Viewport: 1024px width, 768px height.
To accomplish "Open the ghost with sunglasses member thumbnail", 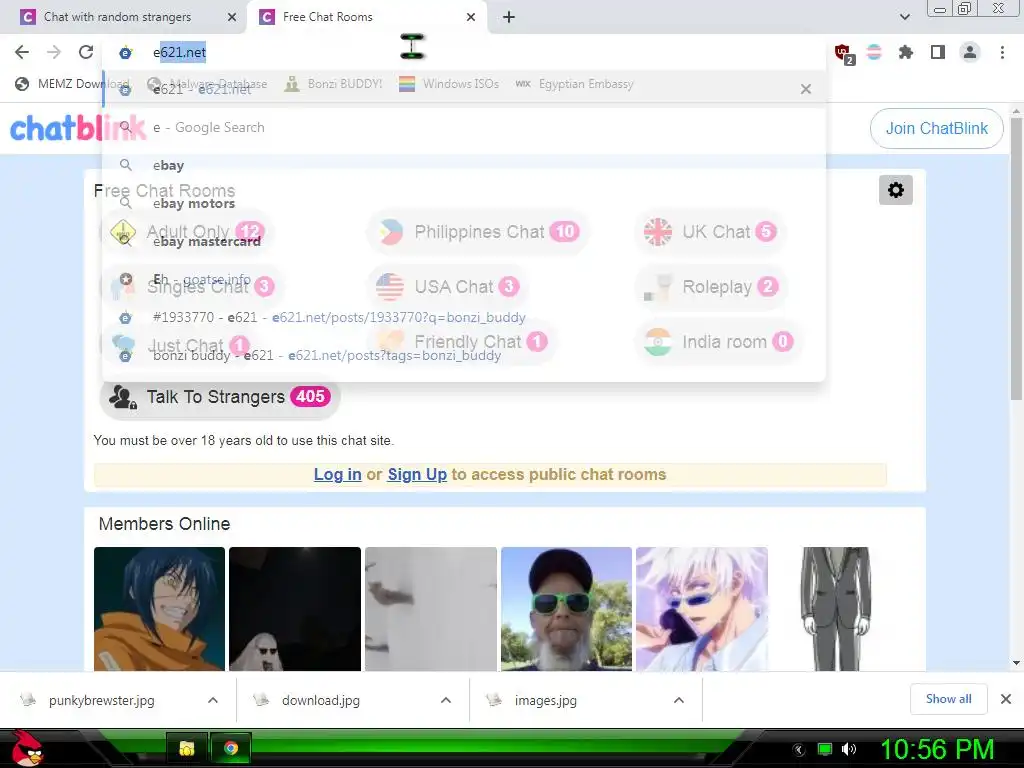I will (x=295, y=609).
